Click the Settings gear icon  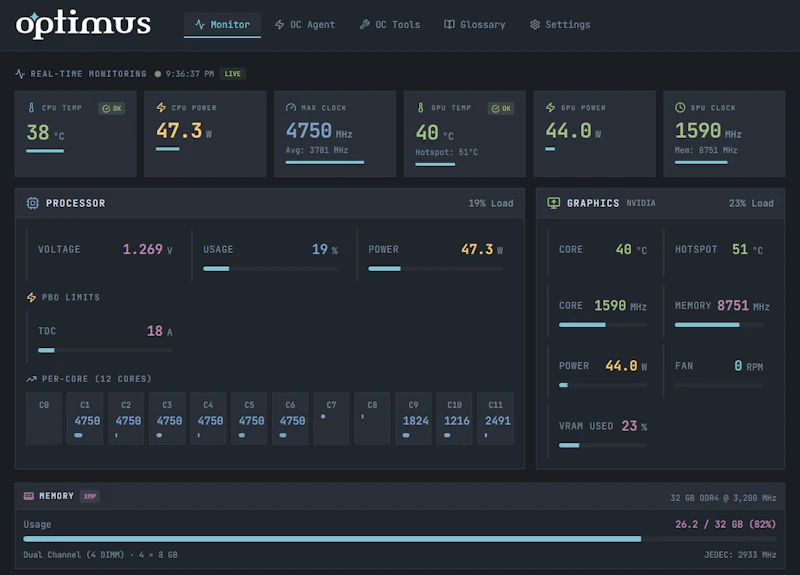535,24
